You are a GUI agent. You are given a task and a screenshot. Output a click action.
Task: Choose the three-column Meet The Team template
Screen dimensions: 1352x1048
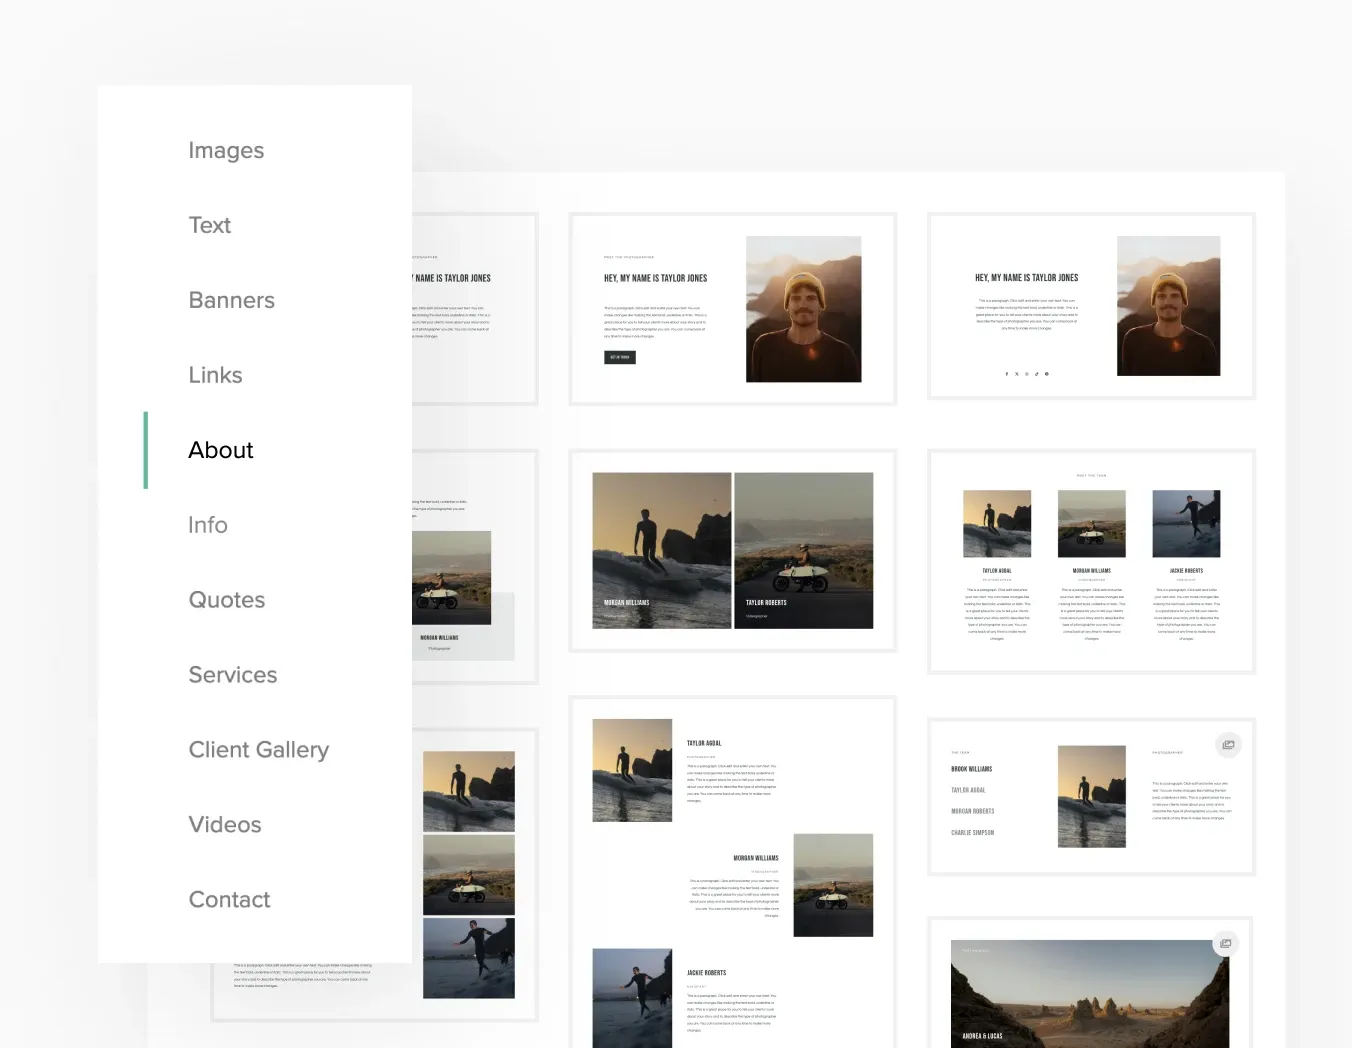coord(1090,560)
